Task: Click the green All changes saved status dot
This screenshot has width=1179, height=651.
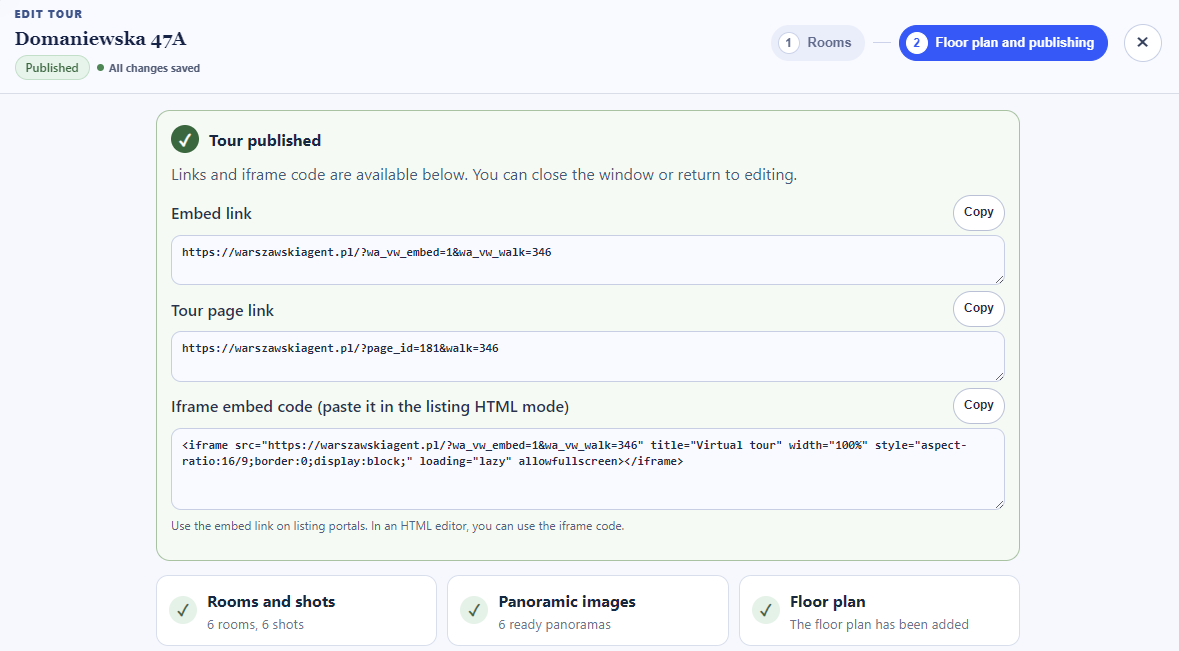Action: (x=101, y=68)
